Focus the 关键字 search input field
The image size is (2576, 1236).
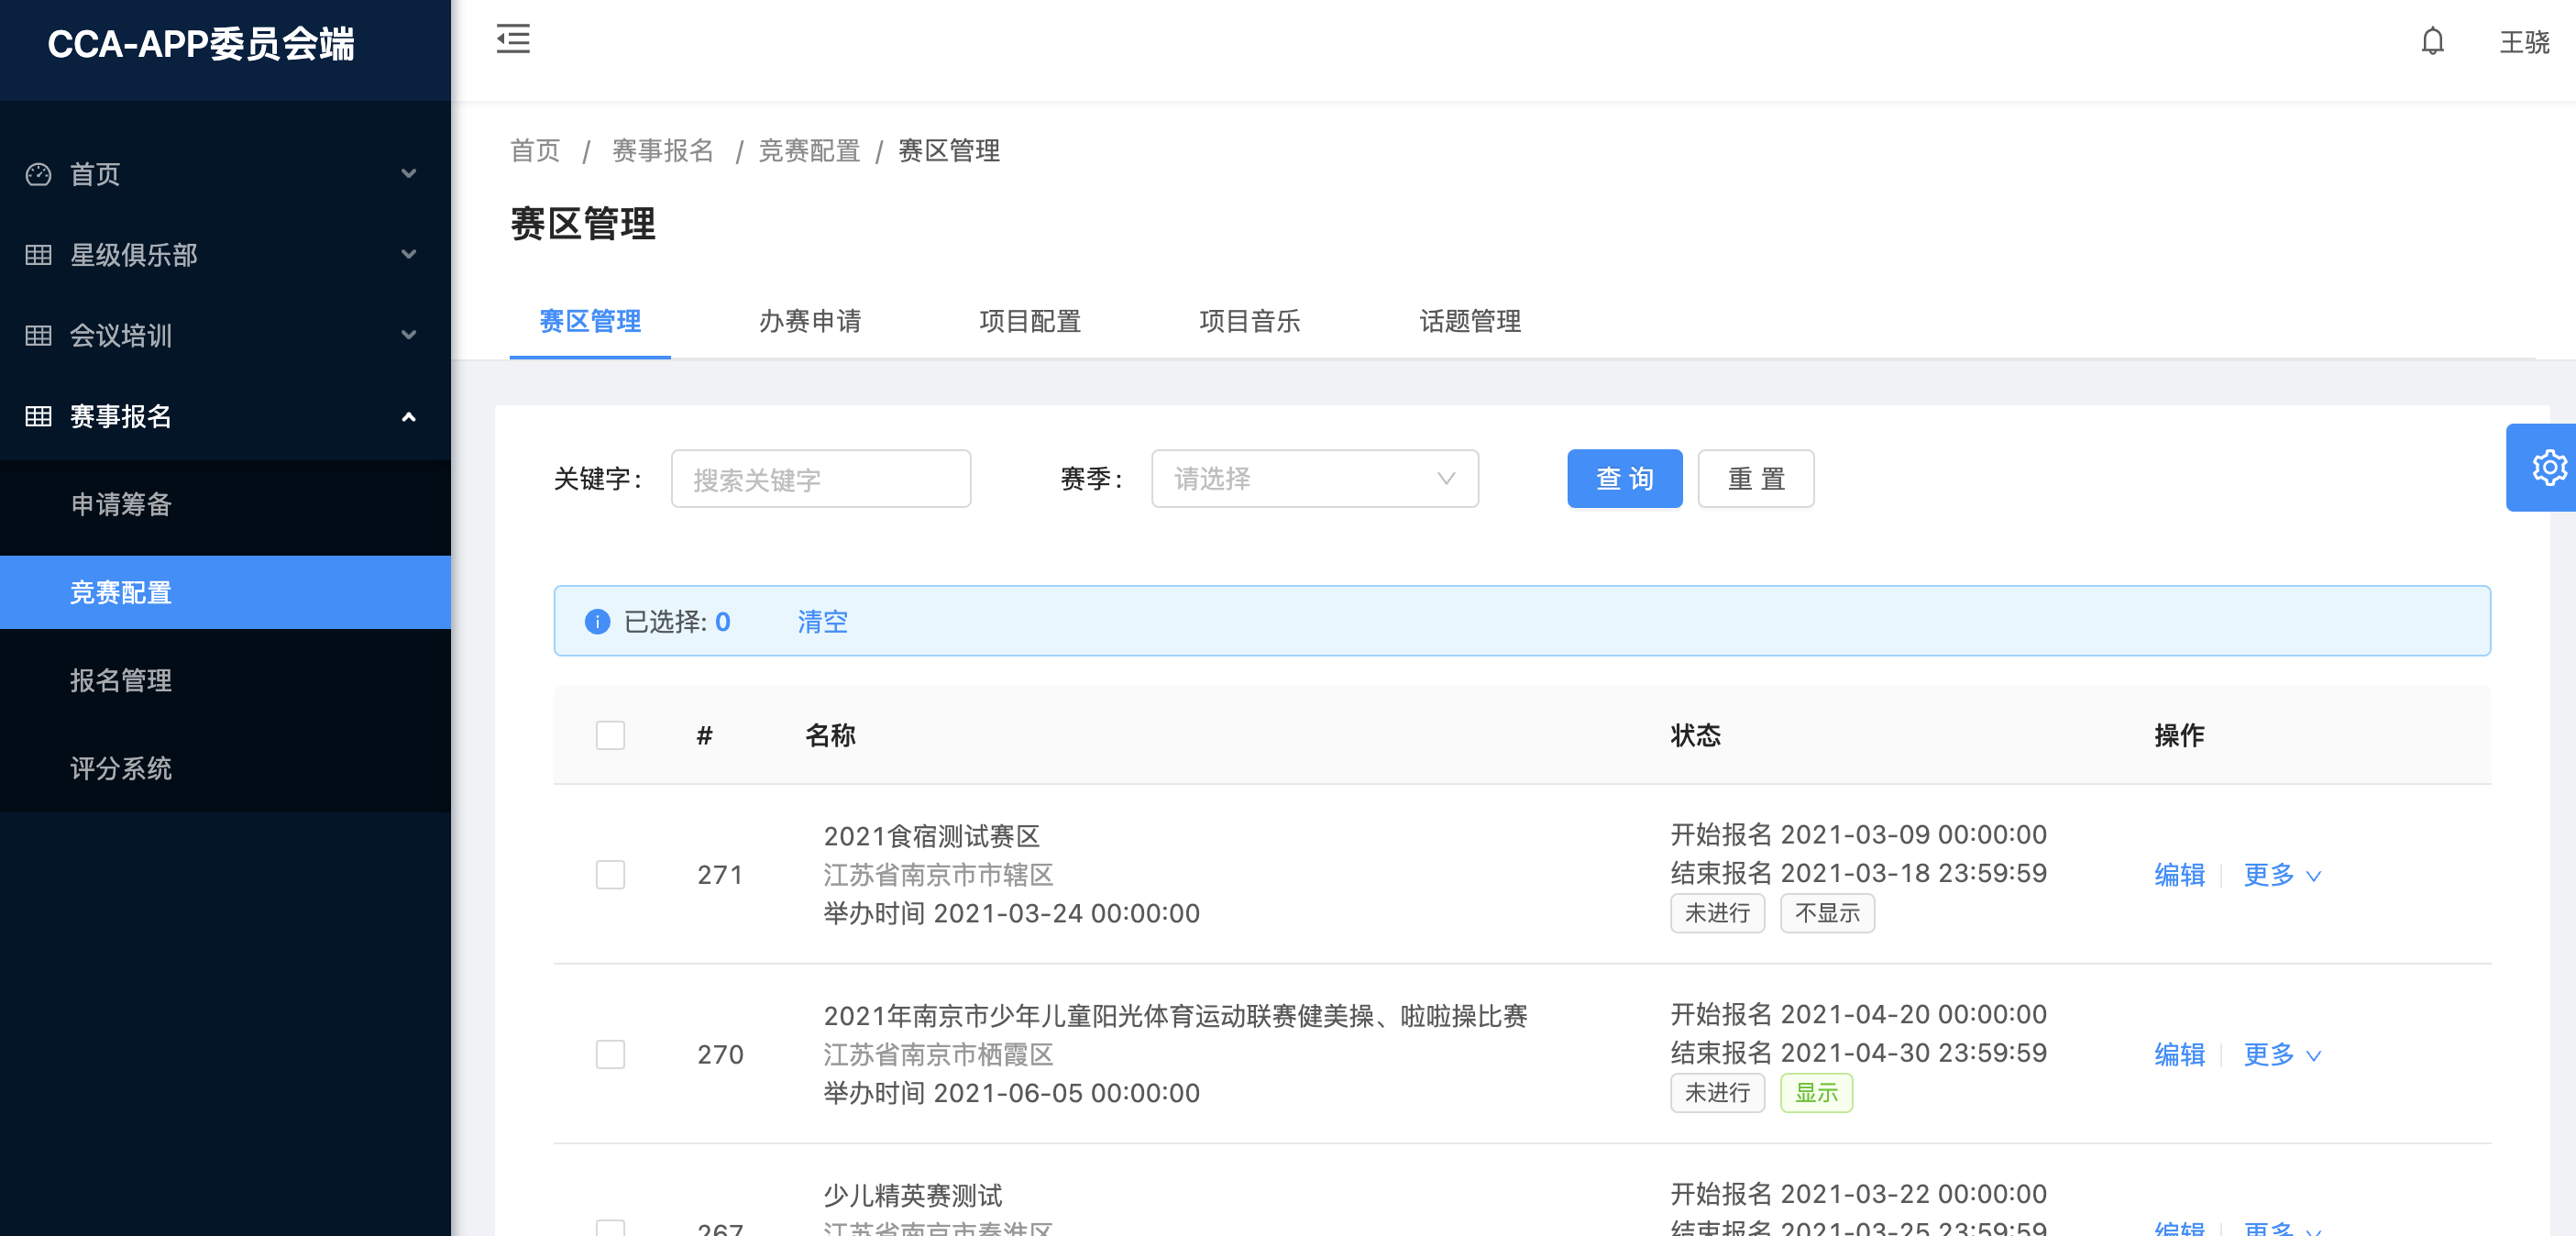tap(820, 479)
